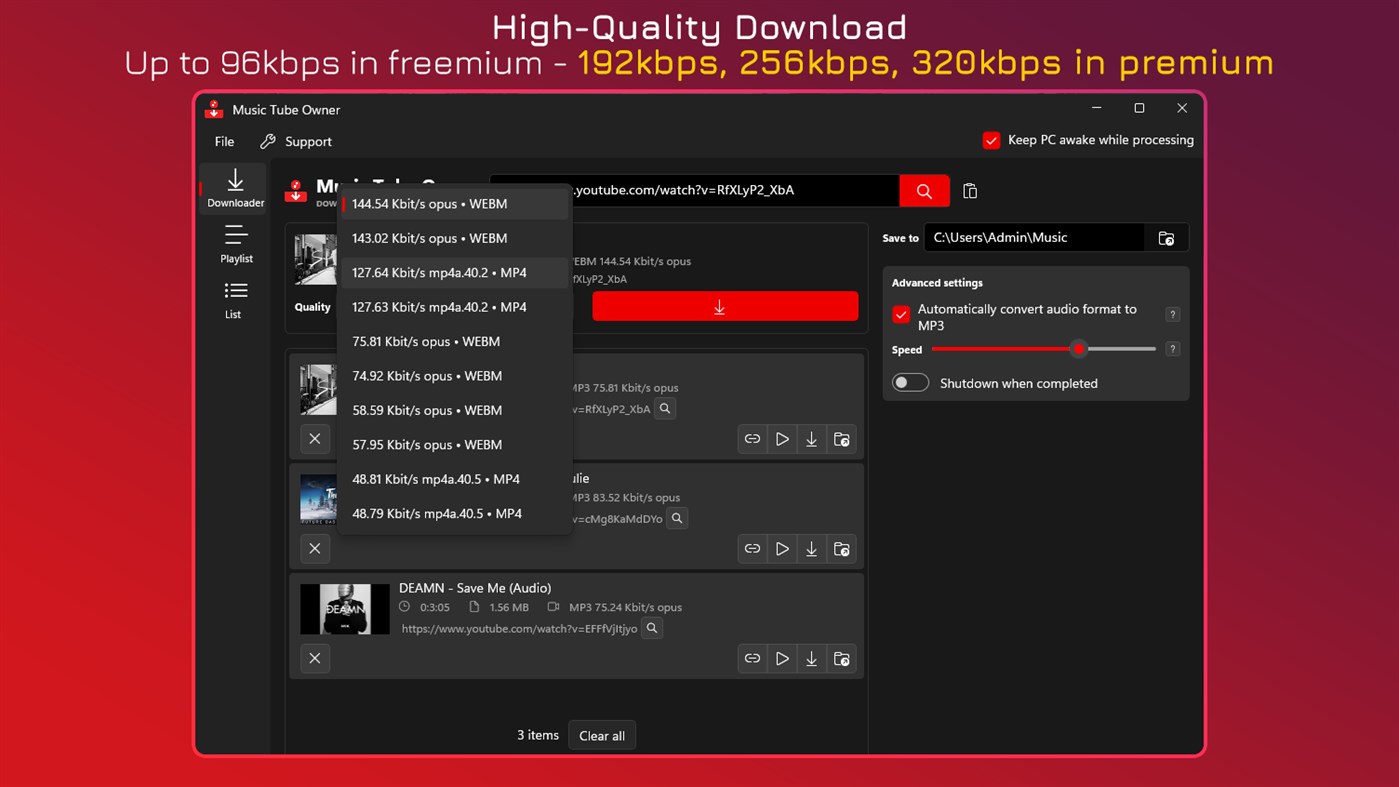
Task: Paste URL from clipboard icon
Action: coord(969,190)
